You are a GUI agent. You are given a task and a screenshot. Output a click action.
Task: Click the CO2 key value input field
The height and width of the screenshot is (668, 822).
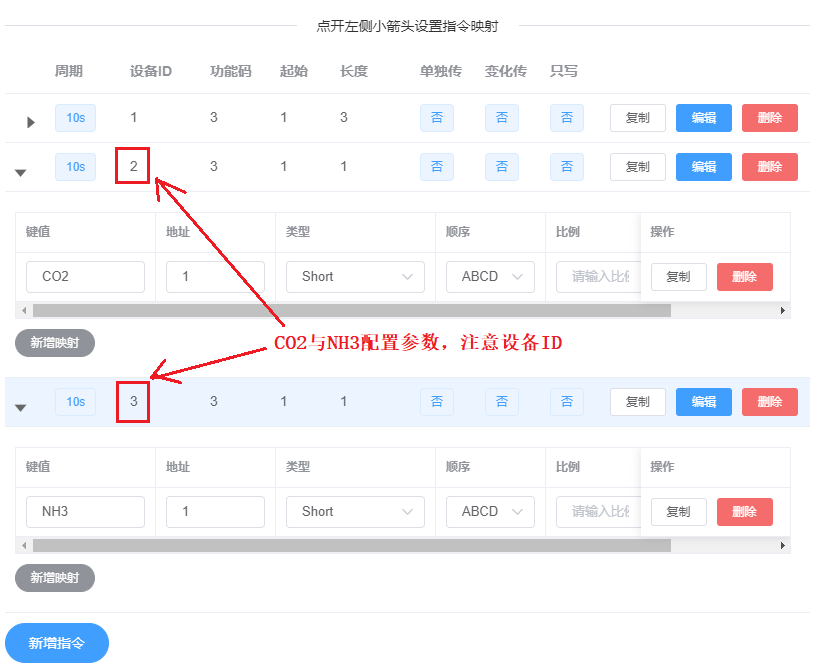point(85,277)
